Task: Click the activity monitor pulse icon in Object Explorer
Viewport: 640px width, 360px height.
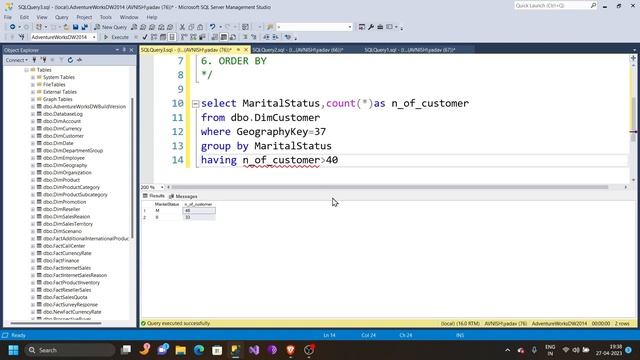Action: pyautogui.click(x=80, y=60)
